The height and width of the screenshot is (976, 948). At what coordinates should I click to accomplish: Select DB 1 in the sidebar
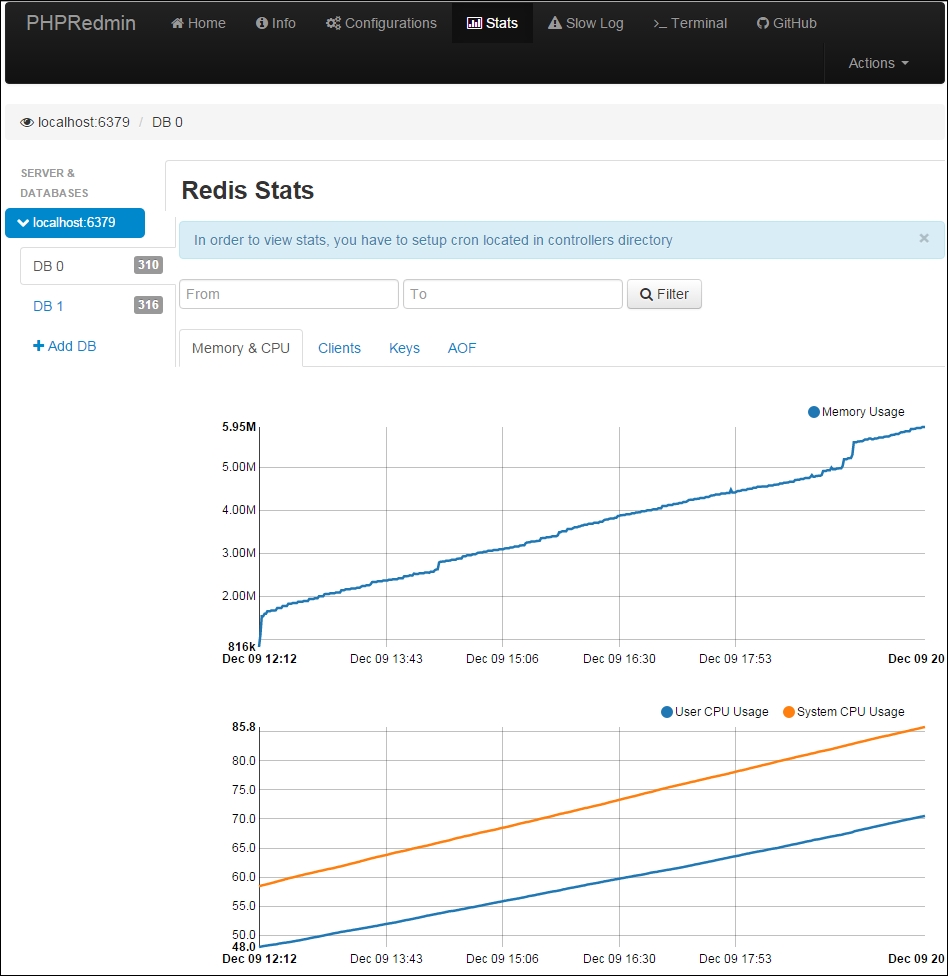click(x=48, y=306)
